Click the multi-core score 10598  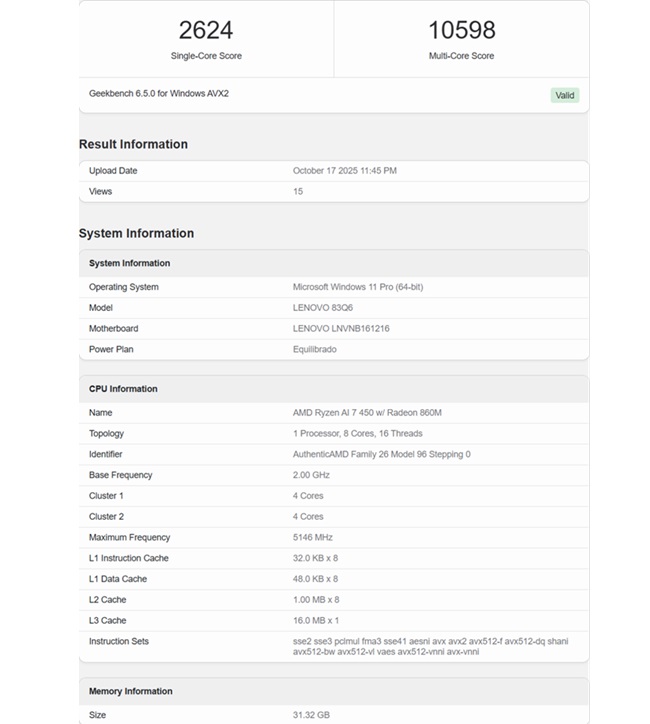point(461,30)
